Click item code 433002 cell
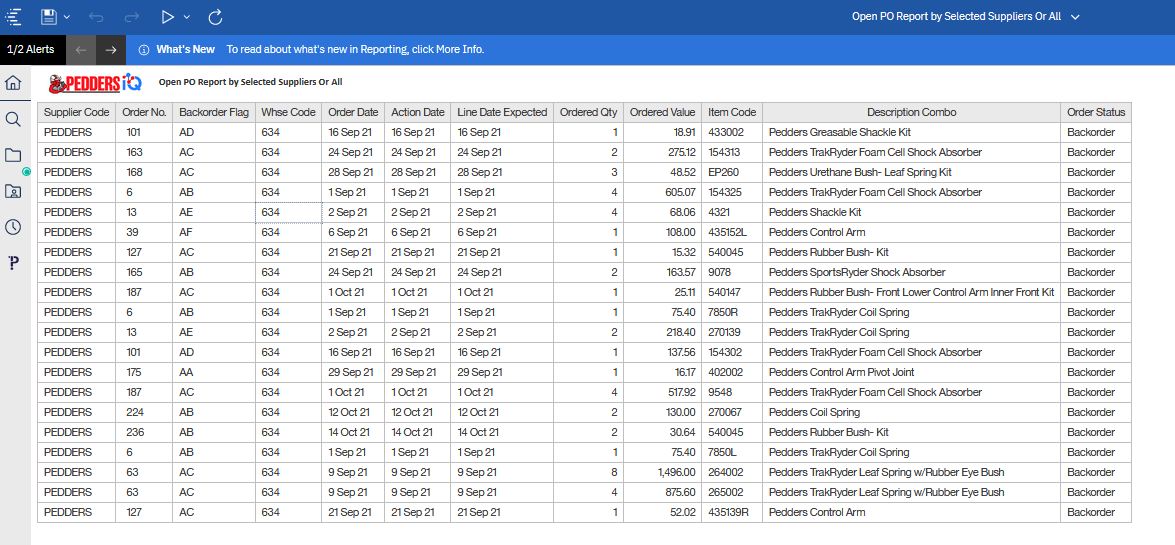Image resolution: width=1175 pixels, height=545 pixels. 732,132
